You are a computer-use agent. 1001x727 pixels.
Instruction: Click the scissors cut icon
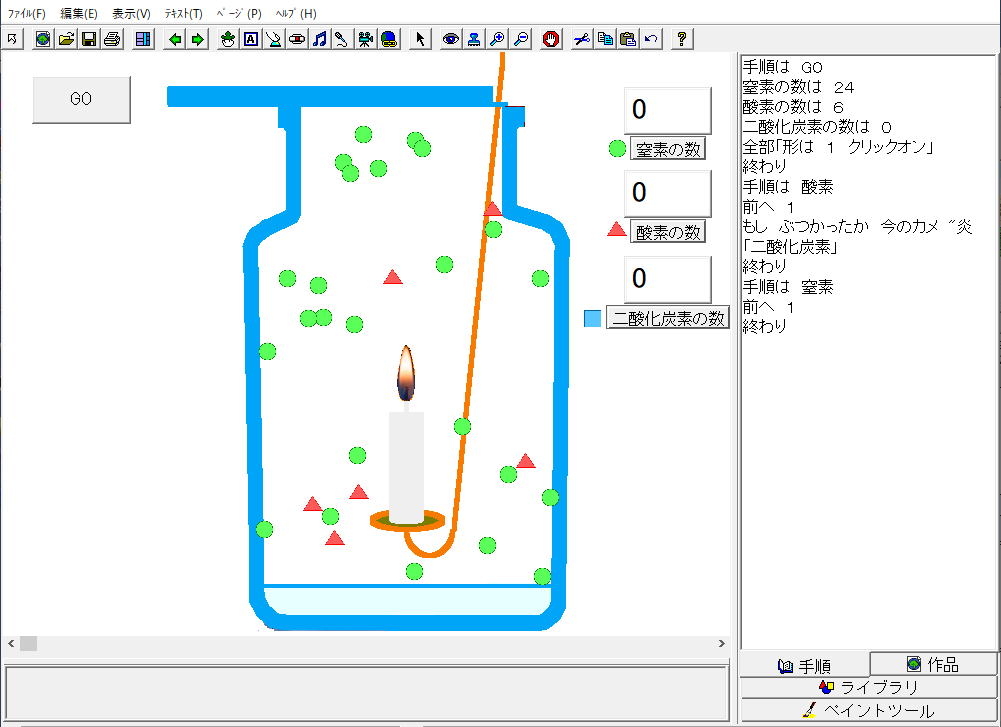click(581, 39)
